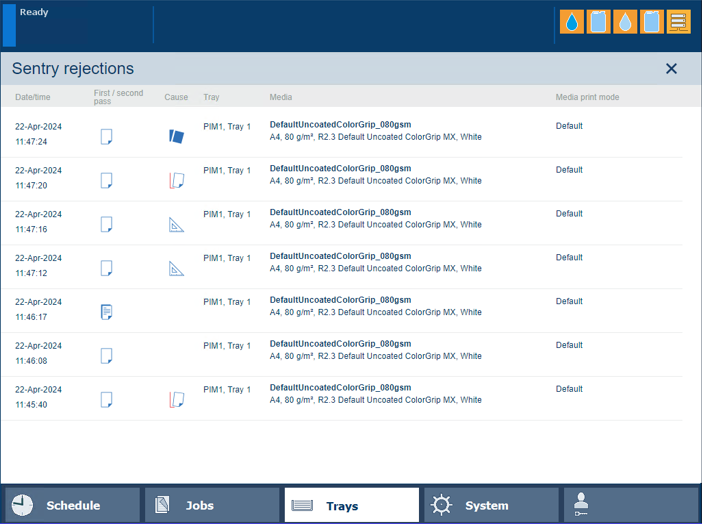Viewport: 702px width, 524px height.
Task: Click the triangle cause icon at 11:47:12
Action: (176, 268)
